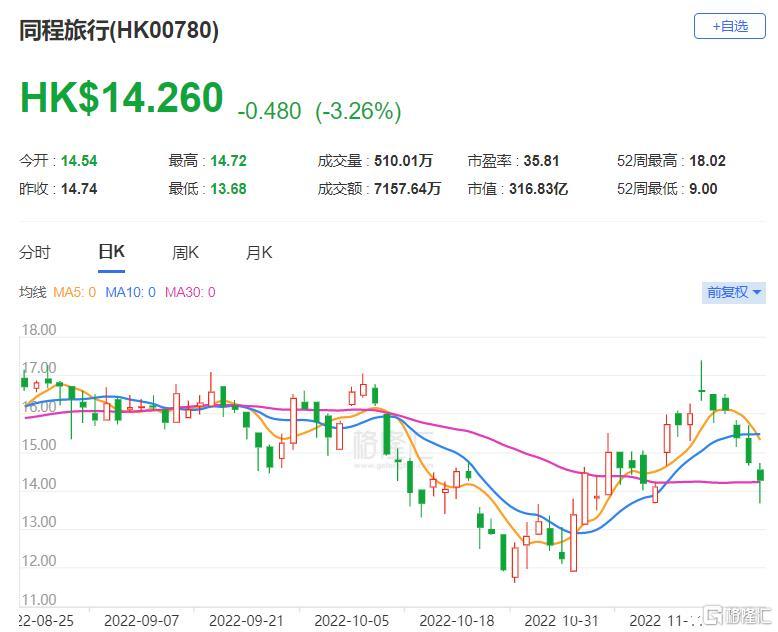Click the 市值 value 316.83亿
This screenshot has height=632, width=778.
tap(538, 189)
